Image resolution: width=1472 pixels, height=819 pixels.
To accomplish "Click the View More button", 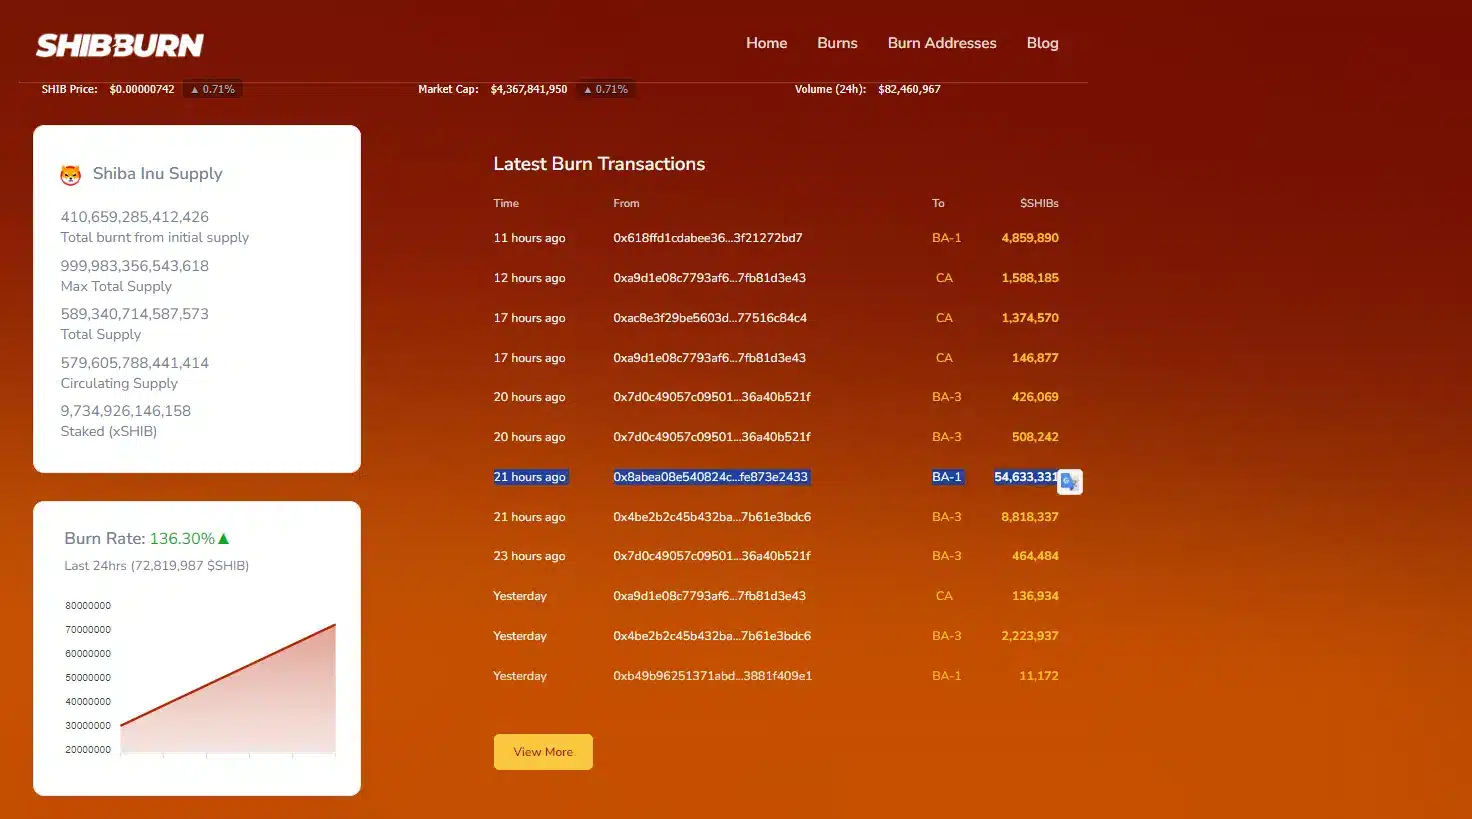I will point(543,752).
